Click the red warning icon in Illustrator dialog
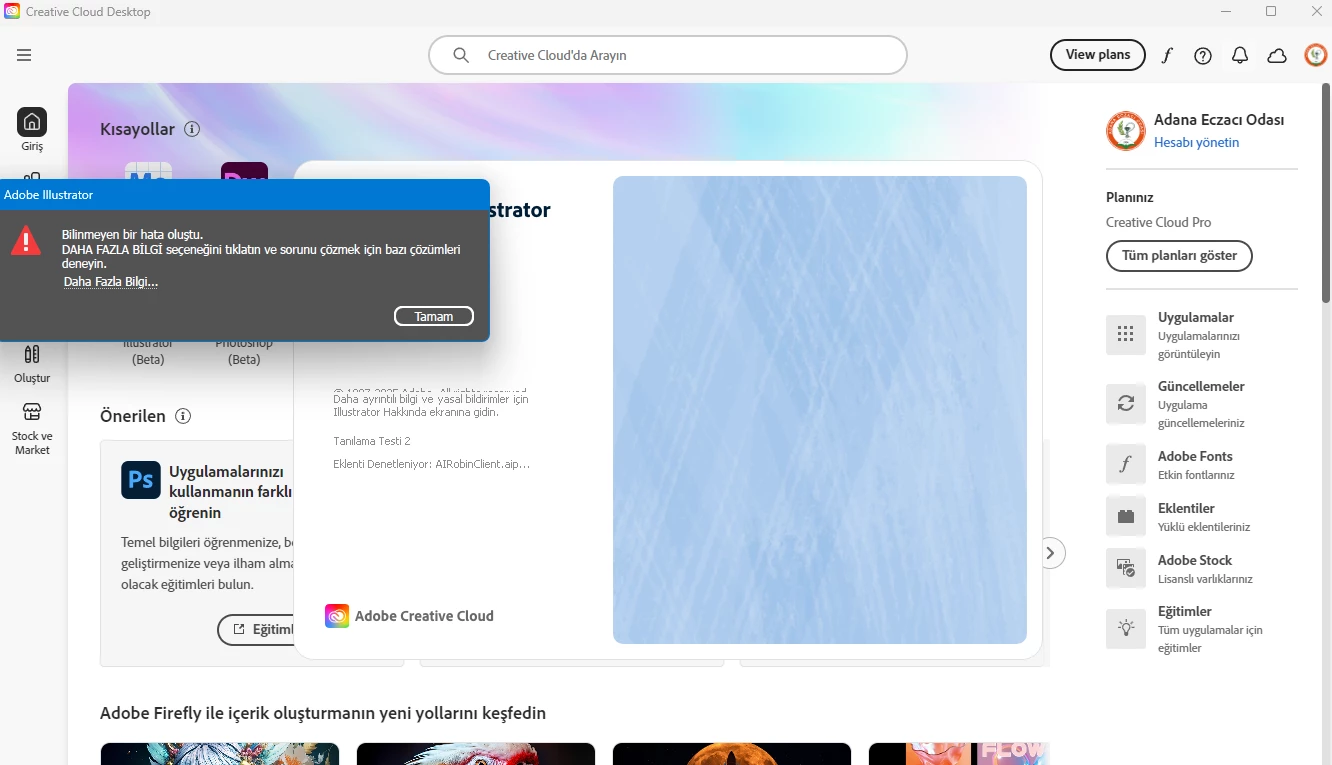 coord(26,240)
